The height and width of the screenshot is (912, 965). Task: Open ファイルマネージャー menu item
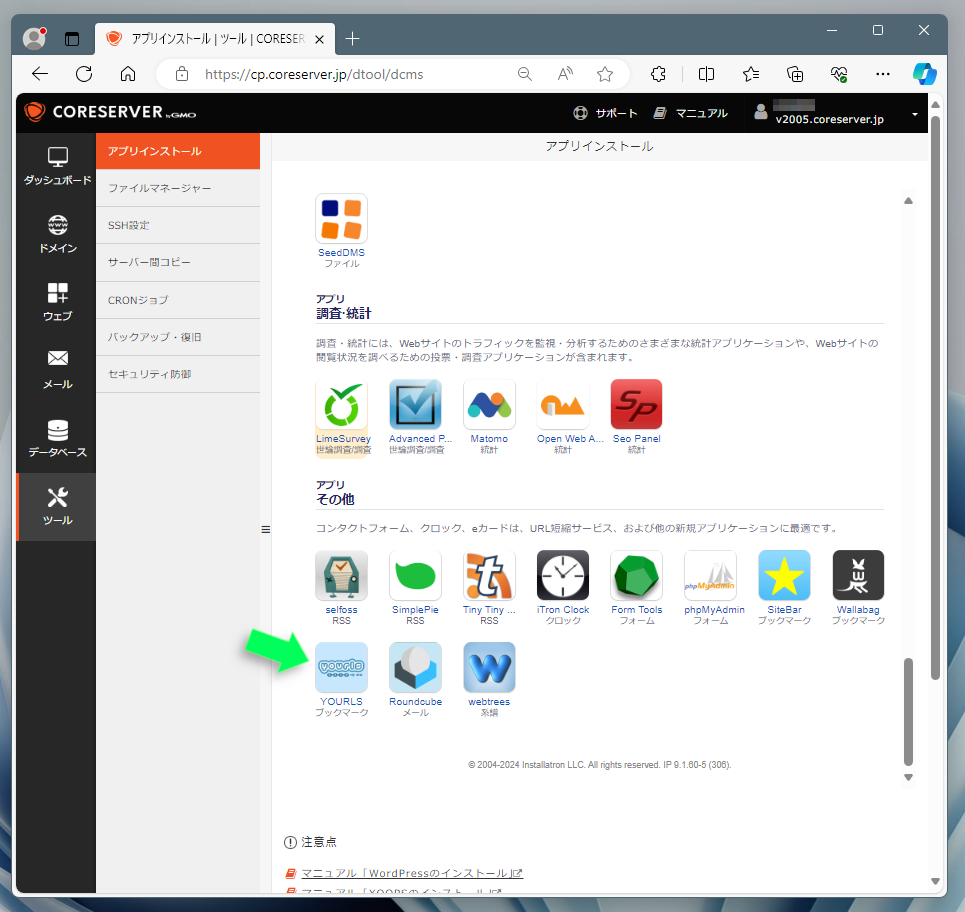tap(178, 188)
